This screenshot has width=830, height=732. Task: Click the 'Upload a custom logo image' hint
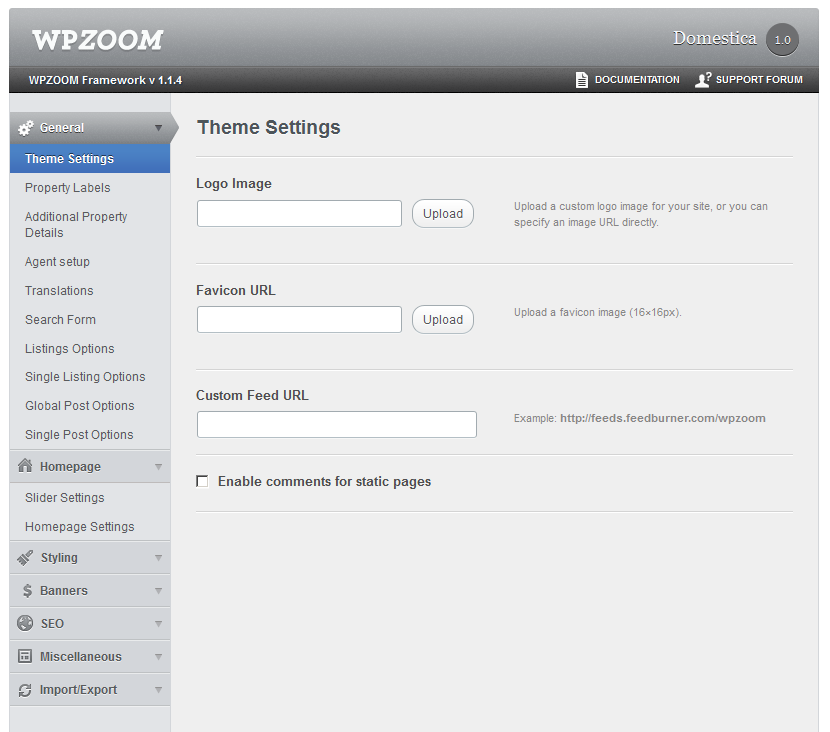640,214
